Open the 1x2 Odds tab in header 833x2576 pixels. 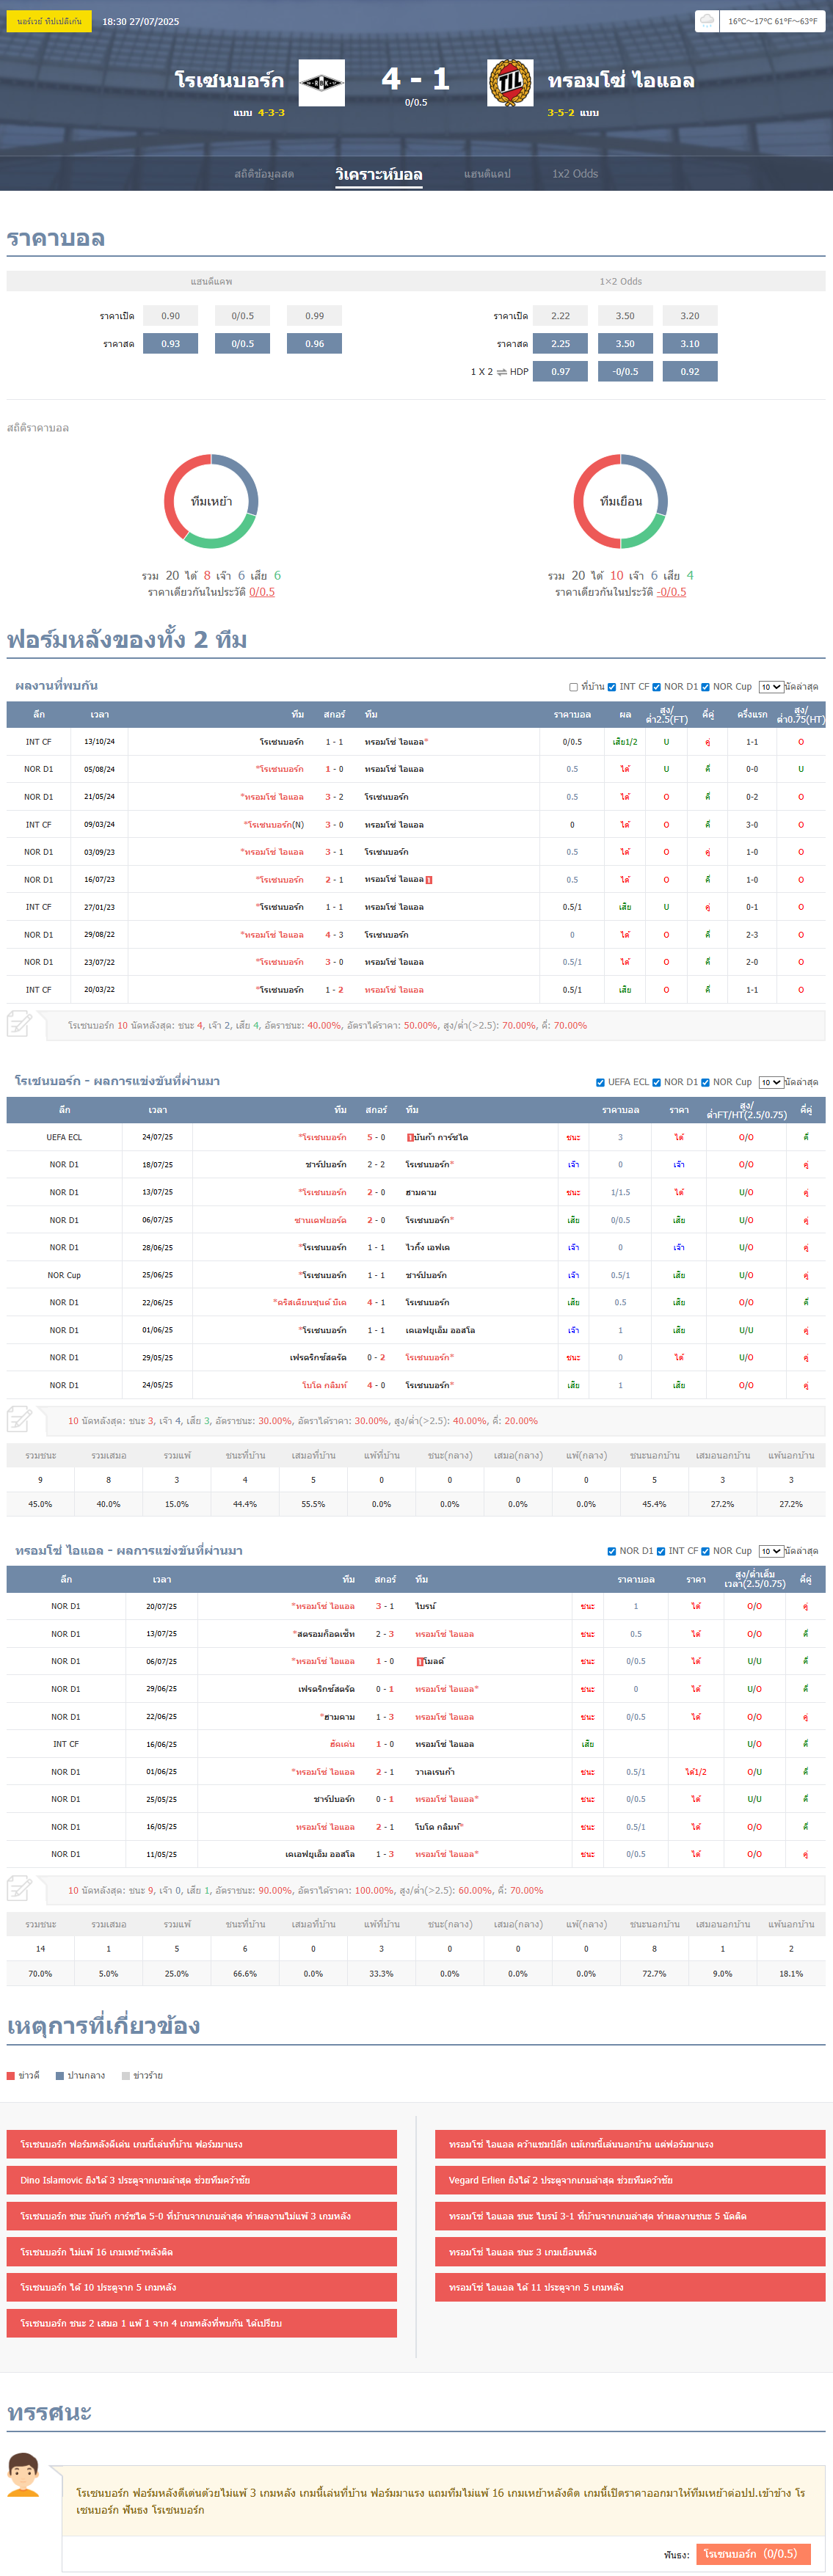pyautogui.click(x=575, y=174)
